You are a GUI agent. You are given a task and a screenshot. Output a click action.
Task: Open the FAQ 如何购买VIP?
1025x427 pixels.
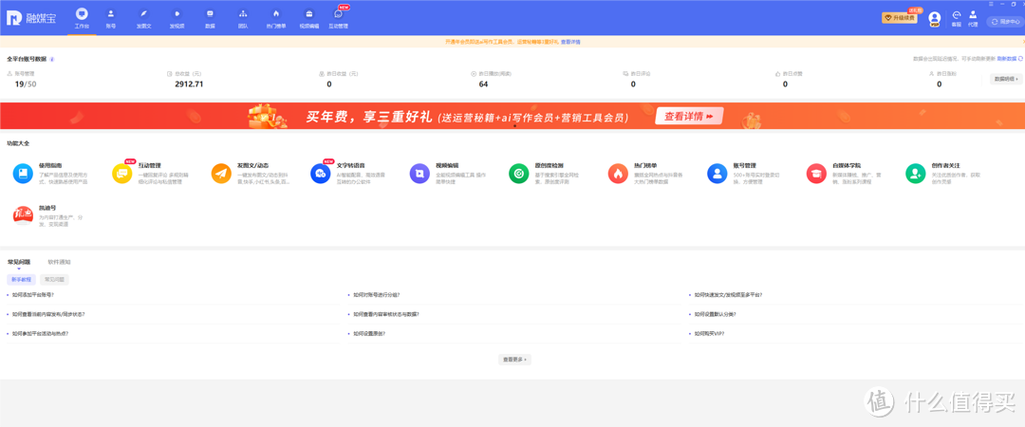[x=709, y=333]
